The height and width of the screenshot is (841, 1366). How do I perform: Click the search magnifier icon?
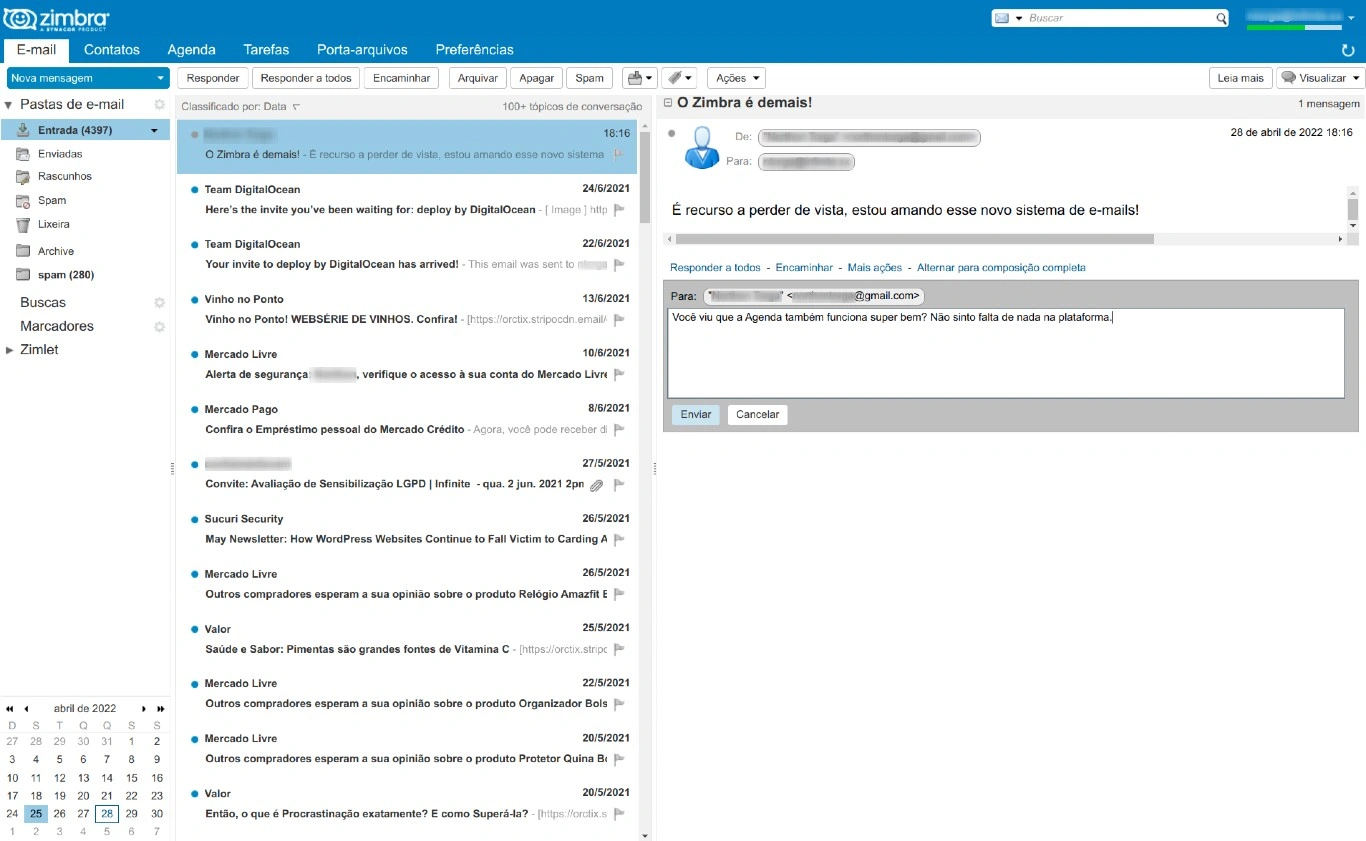1221,18
